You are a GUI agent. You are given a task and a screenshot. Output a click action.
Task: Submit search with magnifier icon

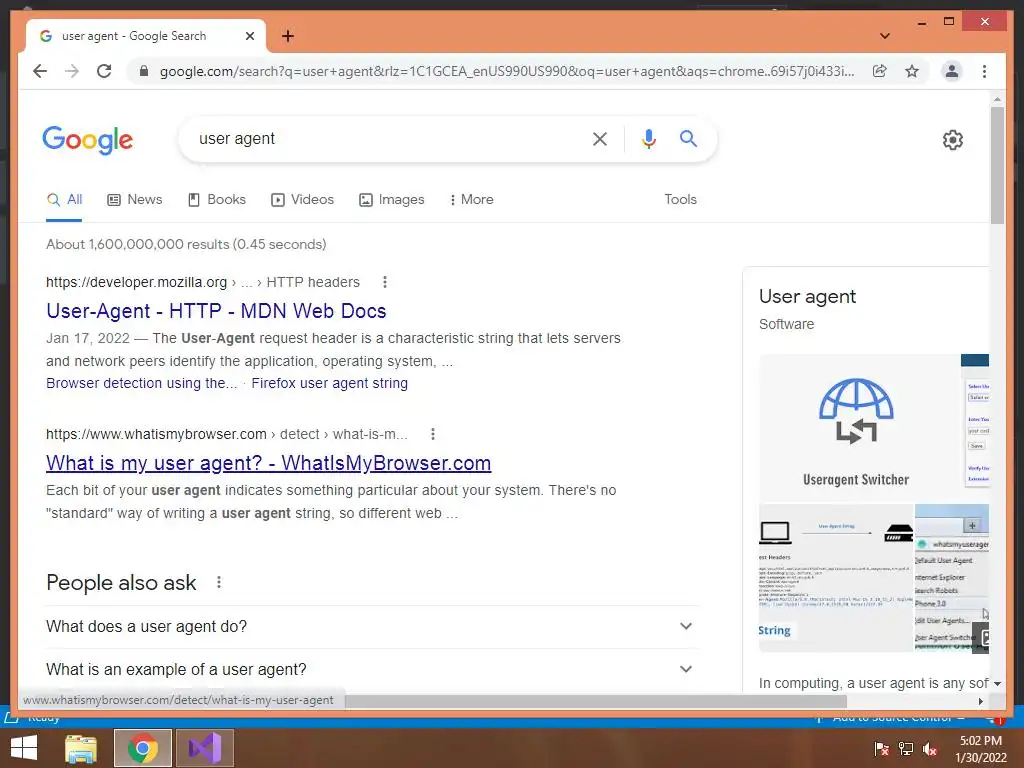tap(688, 138)
